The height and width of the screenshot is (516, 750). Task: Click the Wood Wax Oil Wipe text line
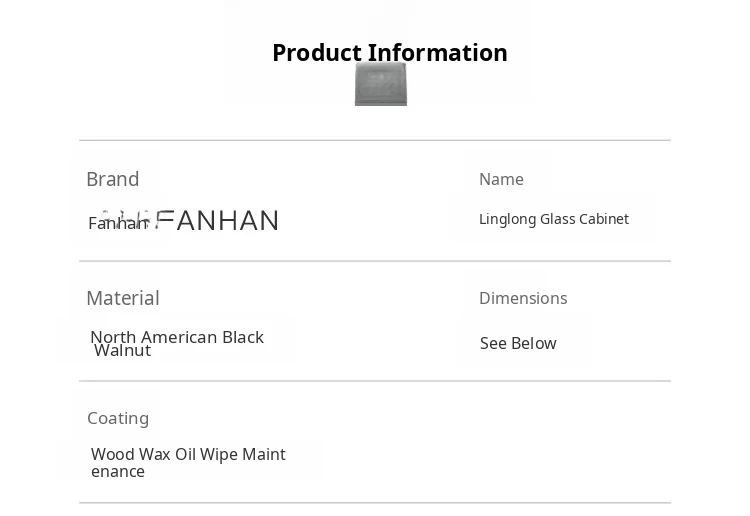188,454
